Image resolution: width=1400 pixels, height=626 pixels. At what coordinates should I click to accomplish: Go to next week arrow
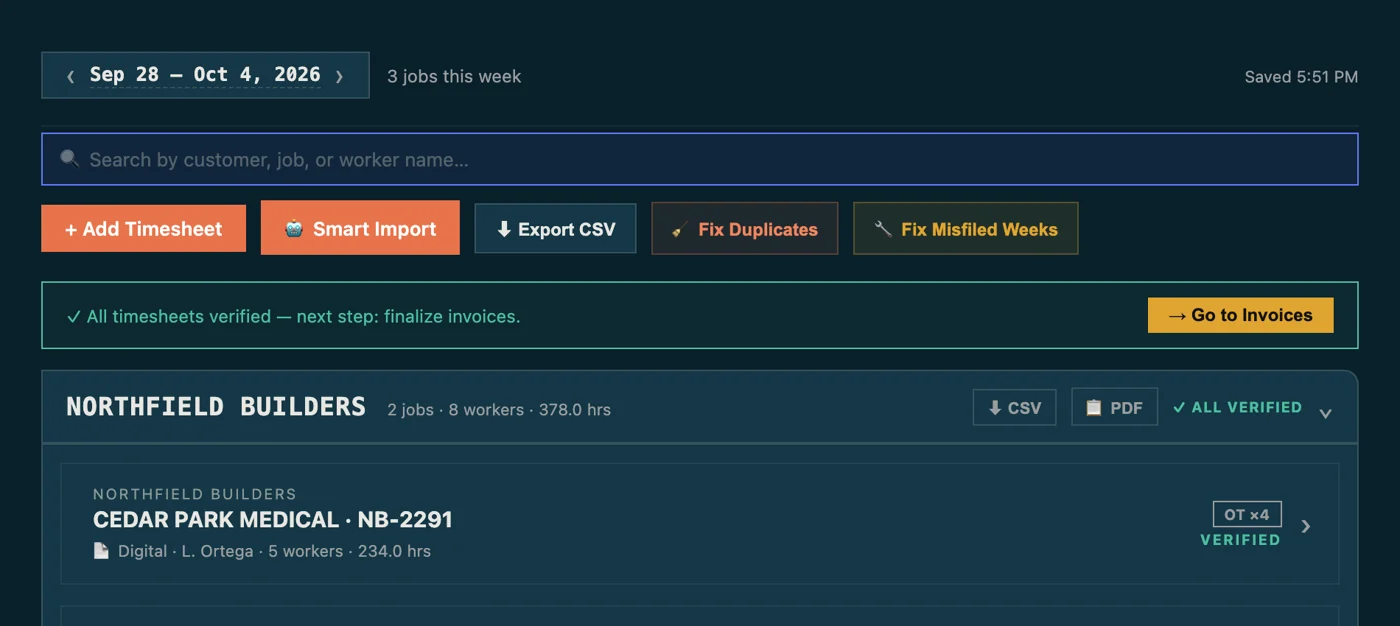[339, 76]
